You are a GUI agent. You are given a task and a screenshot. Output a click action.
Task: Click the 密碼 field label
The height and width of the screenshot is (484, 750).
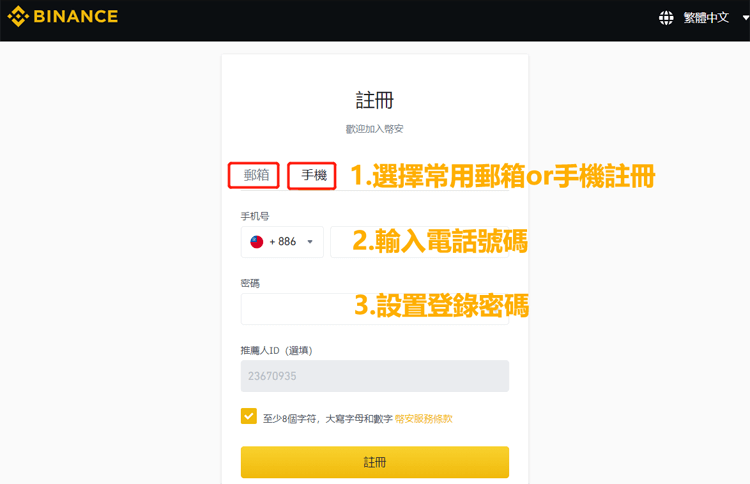250,283
